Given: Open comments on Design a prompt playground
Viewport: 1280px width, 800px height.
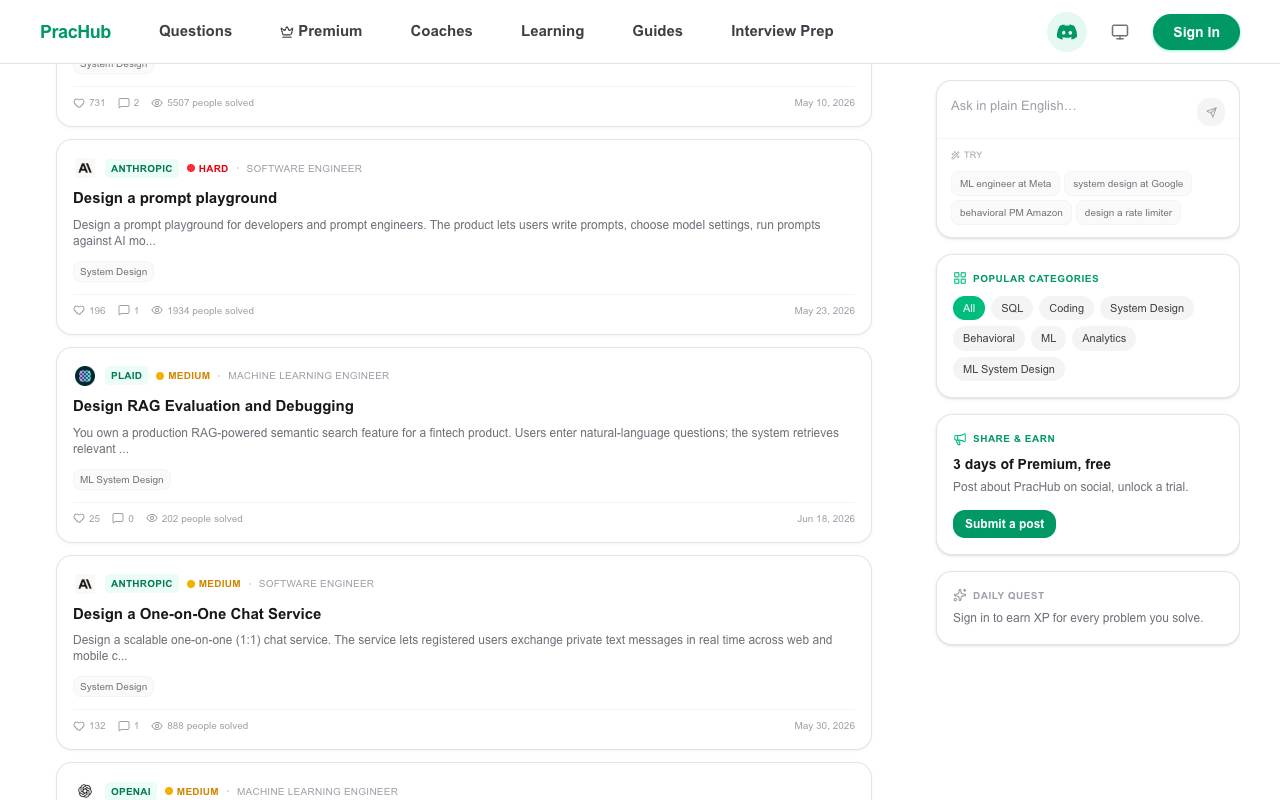Looking at the screenshot, I should click(123, 310).
